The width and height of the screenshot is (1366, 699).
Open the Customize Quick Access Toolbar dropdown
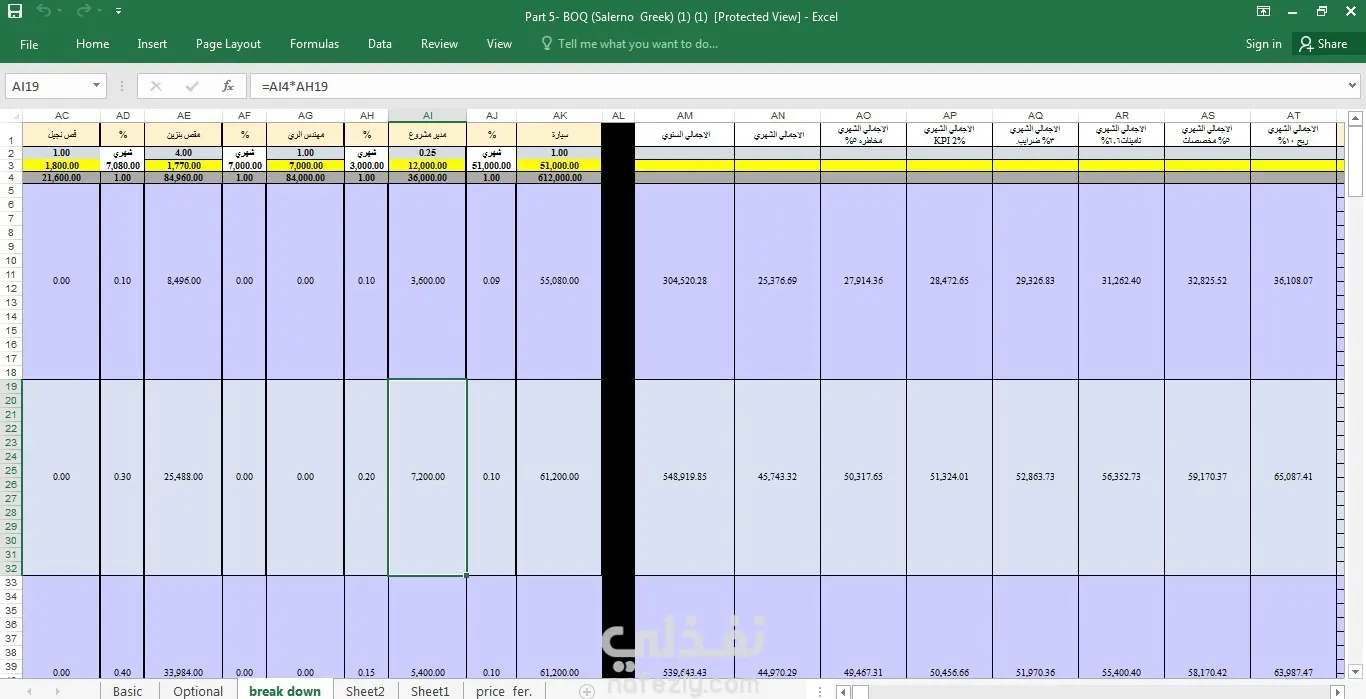coord(118,11)
